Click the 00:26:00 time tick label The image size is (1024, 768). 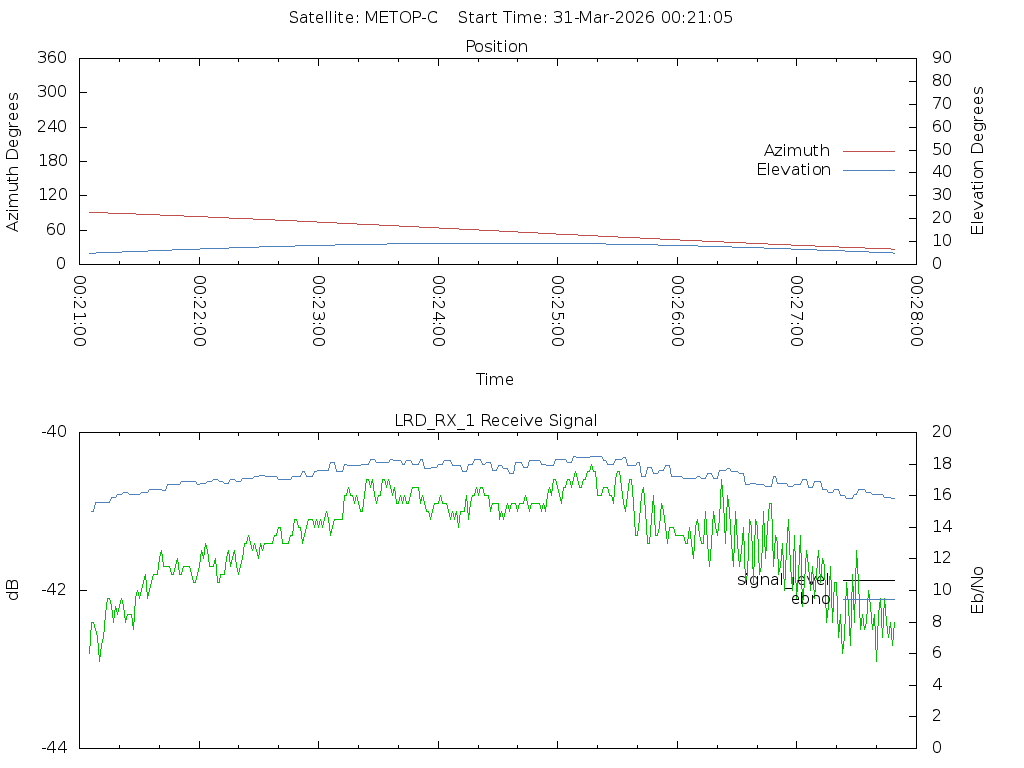point(677,311)
